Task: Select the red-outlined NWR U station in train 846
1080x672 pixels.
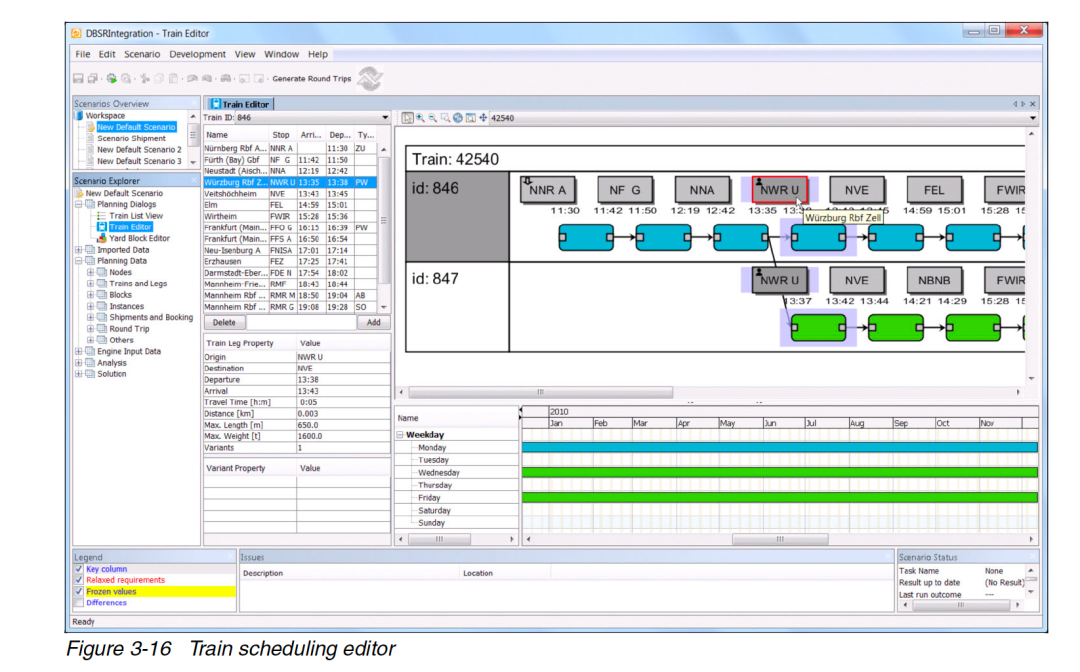Action: tap(780, 190)
